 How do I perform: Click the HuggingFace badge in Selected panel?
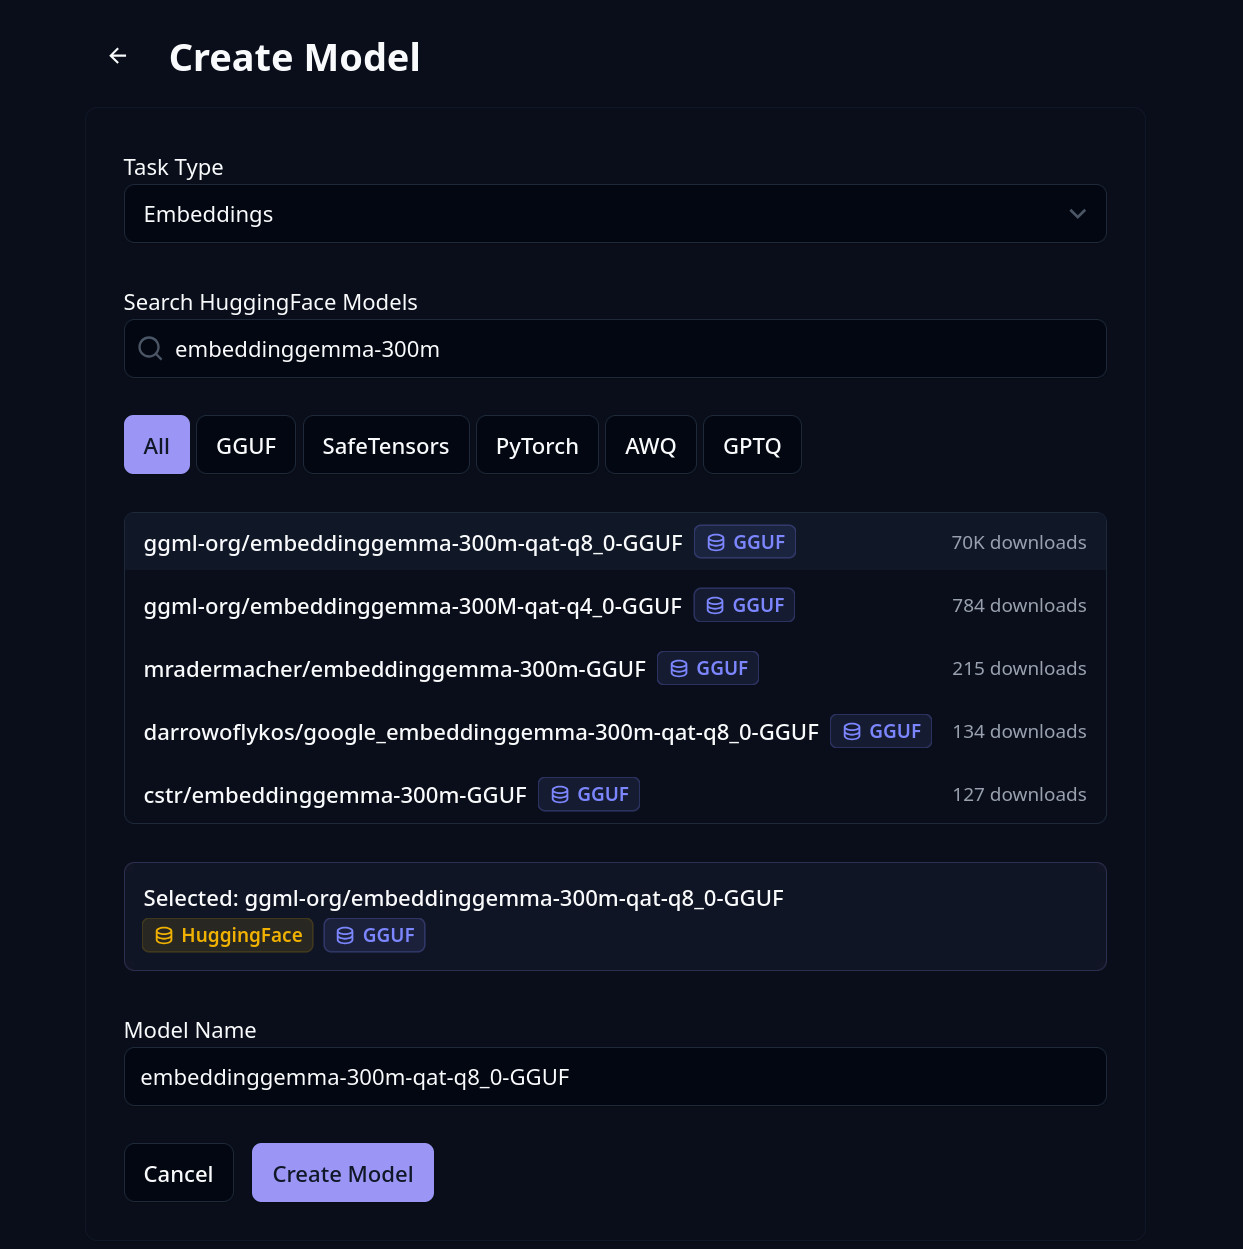click(228, 935)
